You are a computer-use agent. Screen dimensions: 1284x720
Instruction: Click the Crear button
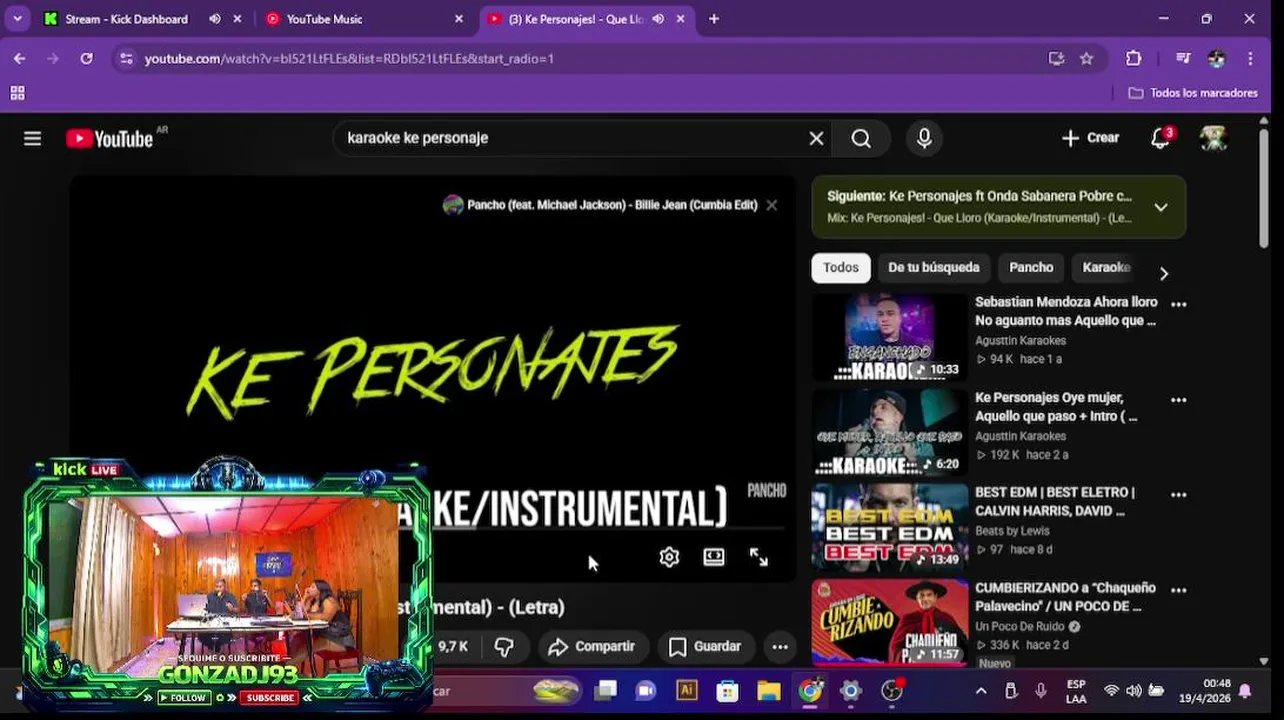tap(1091, 138)
